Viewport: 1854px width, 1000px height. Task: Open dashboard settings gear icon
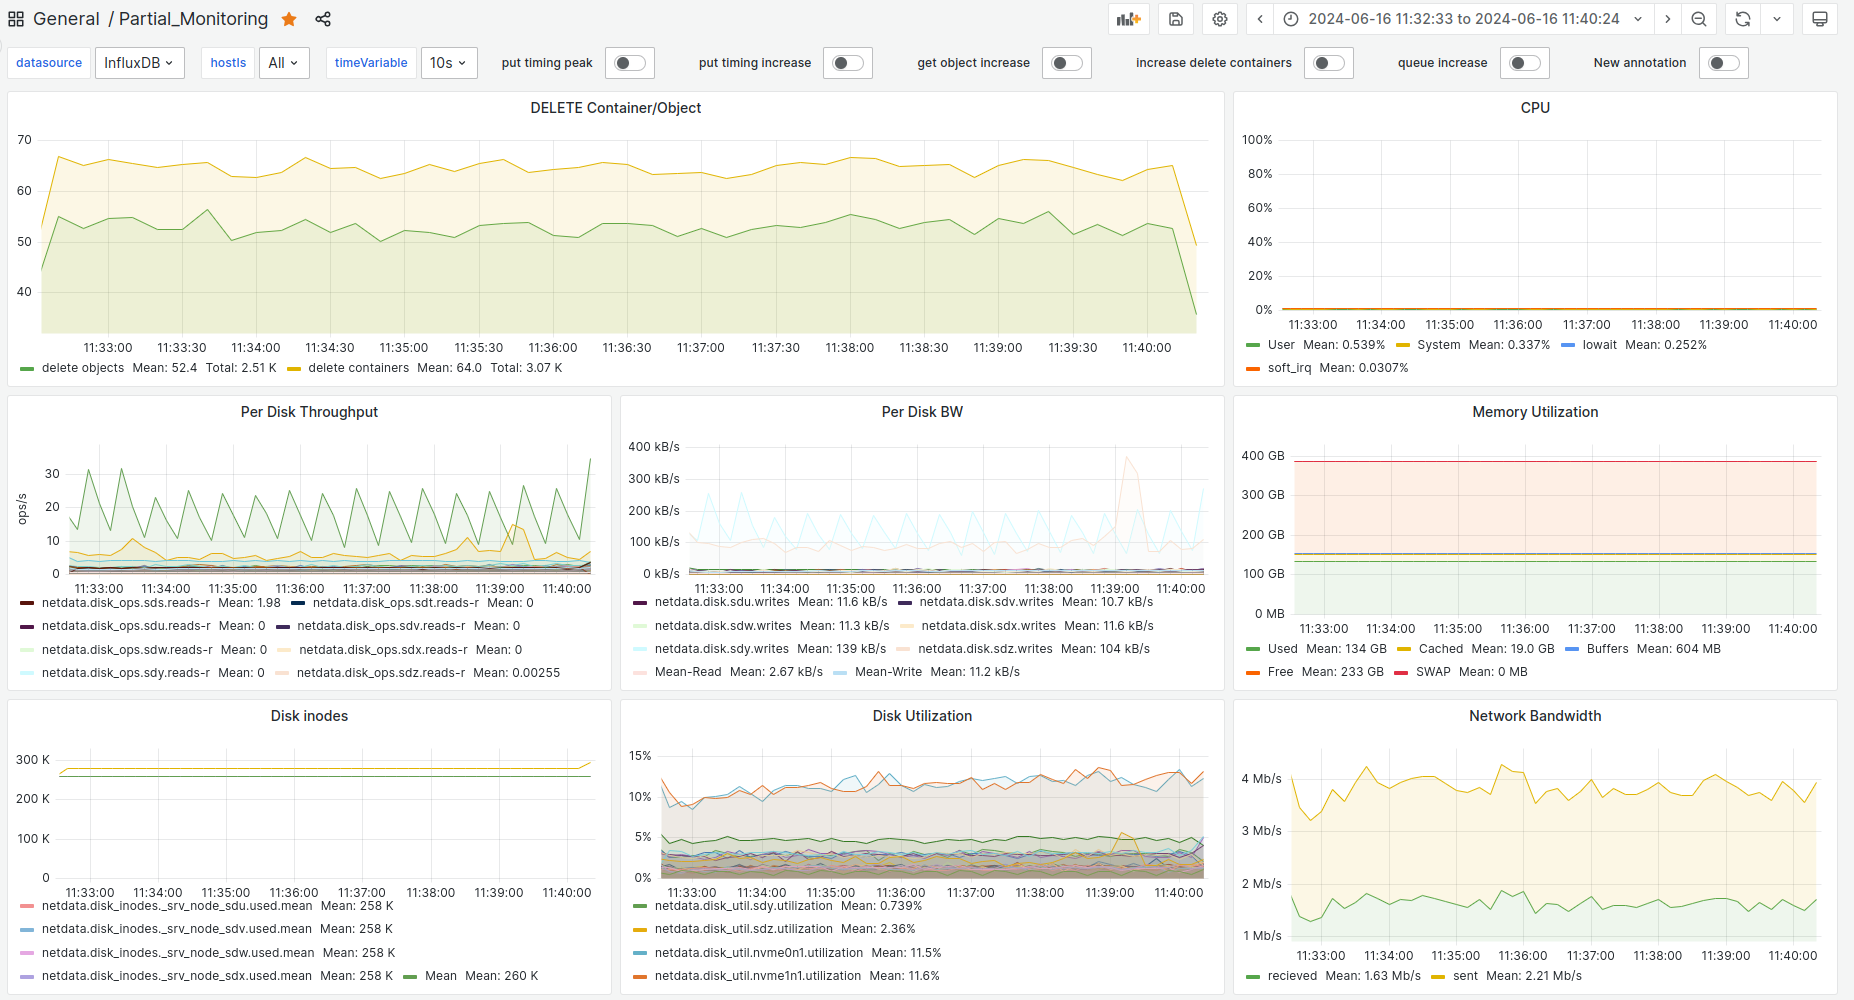click(1220, 19)
